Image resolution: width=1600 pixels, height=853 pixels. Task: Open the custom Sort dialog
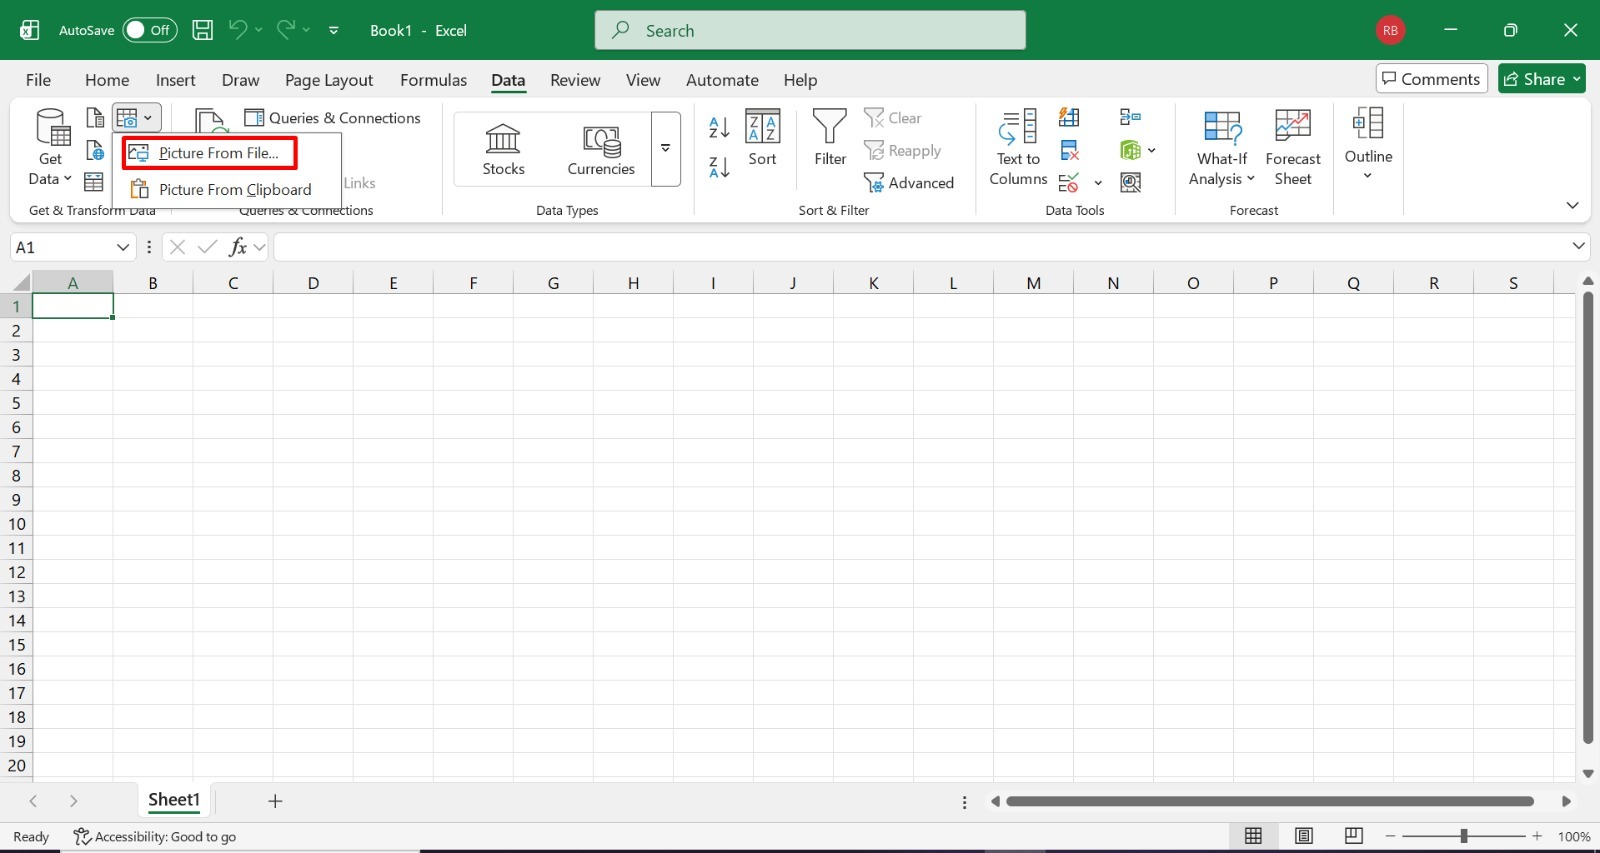[x=762, y=138]
